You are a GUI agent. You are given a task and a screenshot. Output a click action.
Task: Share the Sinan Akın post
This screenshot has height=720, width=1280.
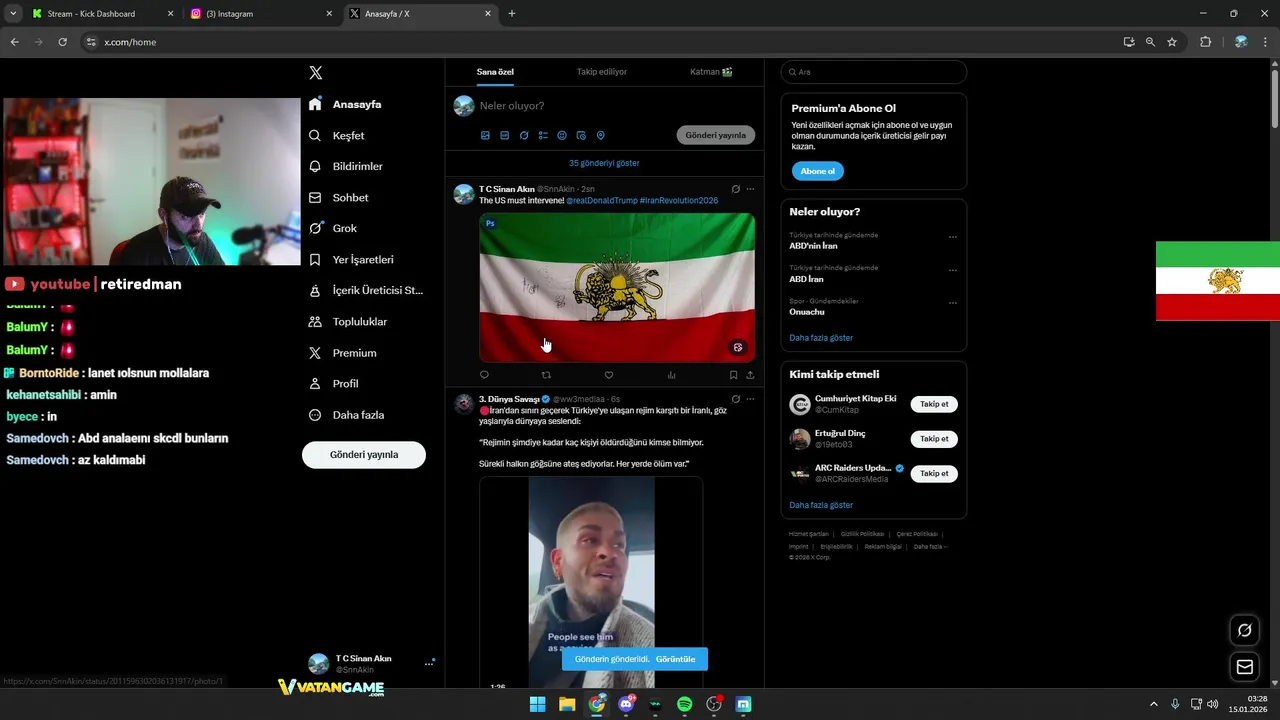click(750, 375)
